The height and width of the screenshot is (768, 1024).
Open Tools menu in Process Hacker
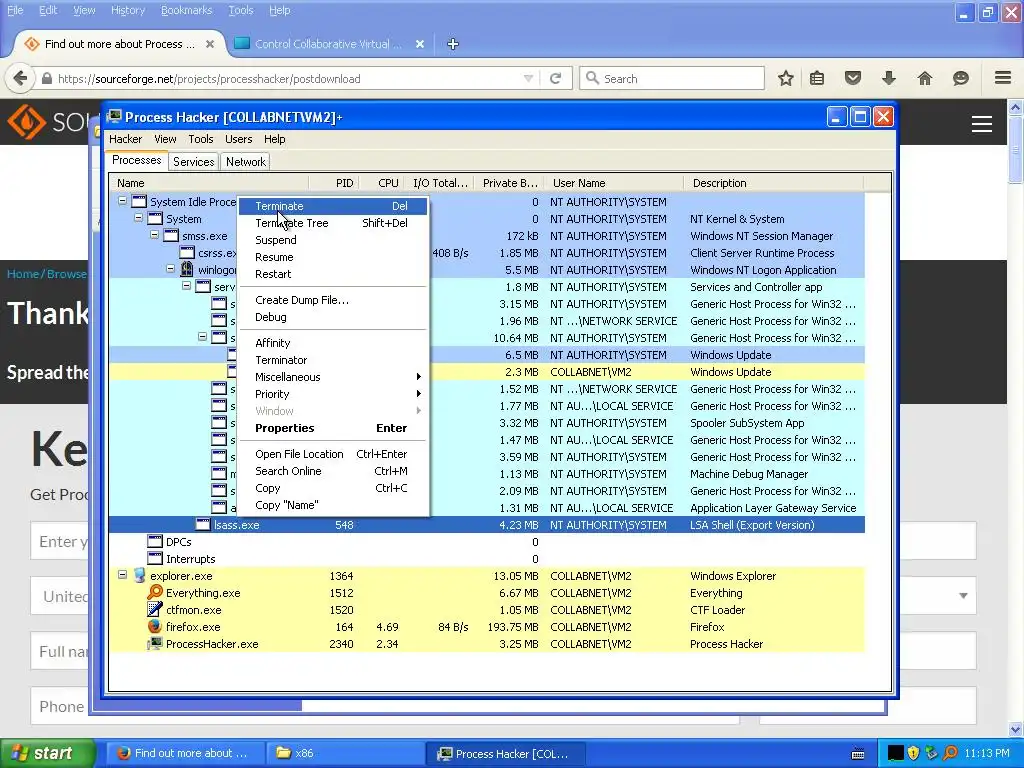[200, 139]
